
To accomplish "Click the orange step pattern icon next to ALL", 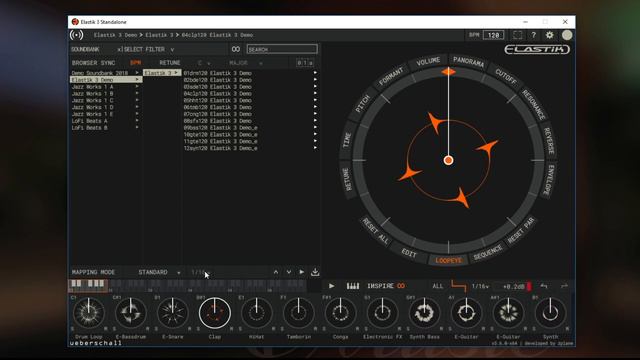I will coord(458,286).
